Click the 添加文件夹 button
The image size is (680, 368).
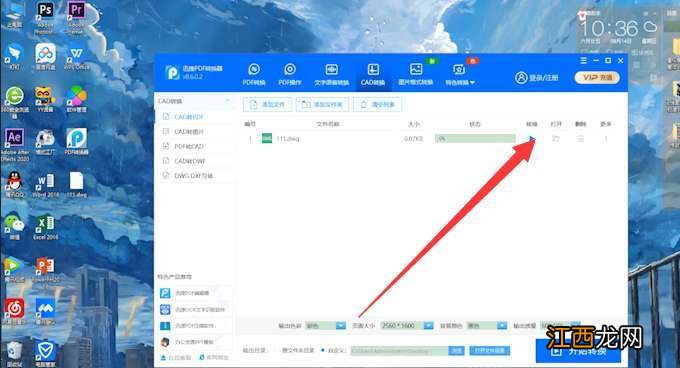tap(322, 104)
